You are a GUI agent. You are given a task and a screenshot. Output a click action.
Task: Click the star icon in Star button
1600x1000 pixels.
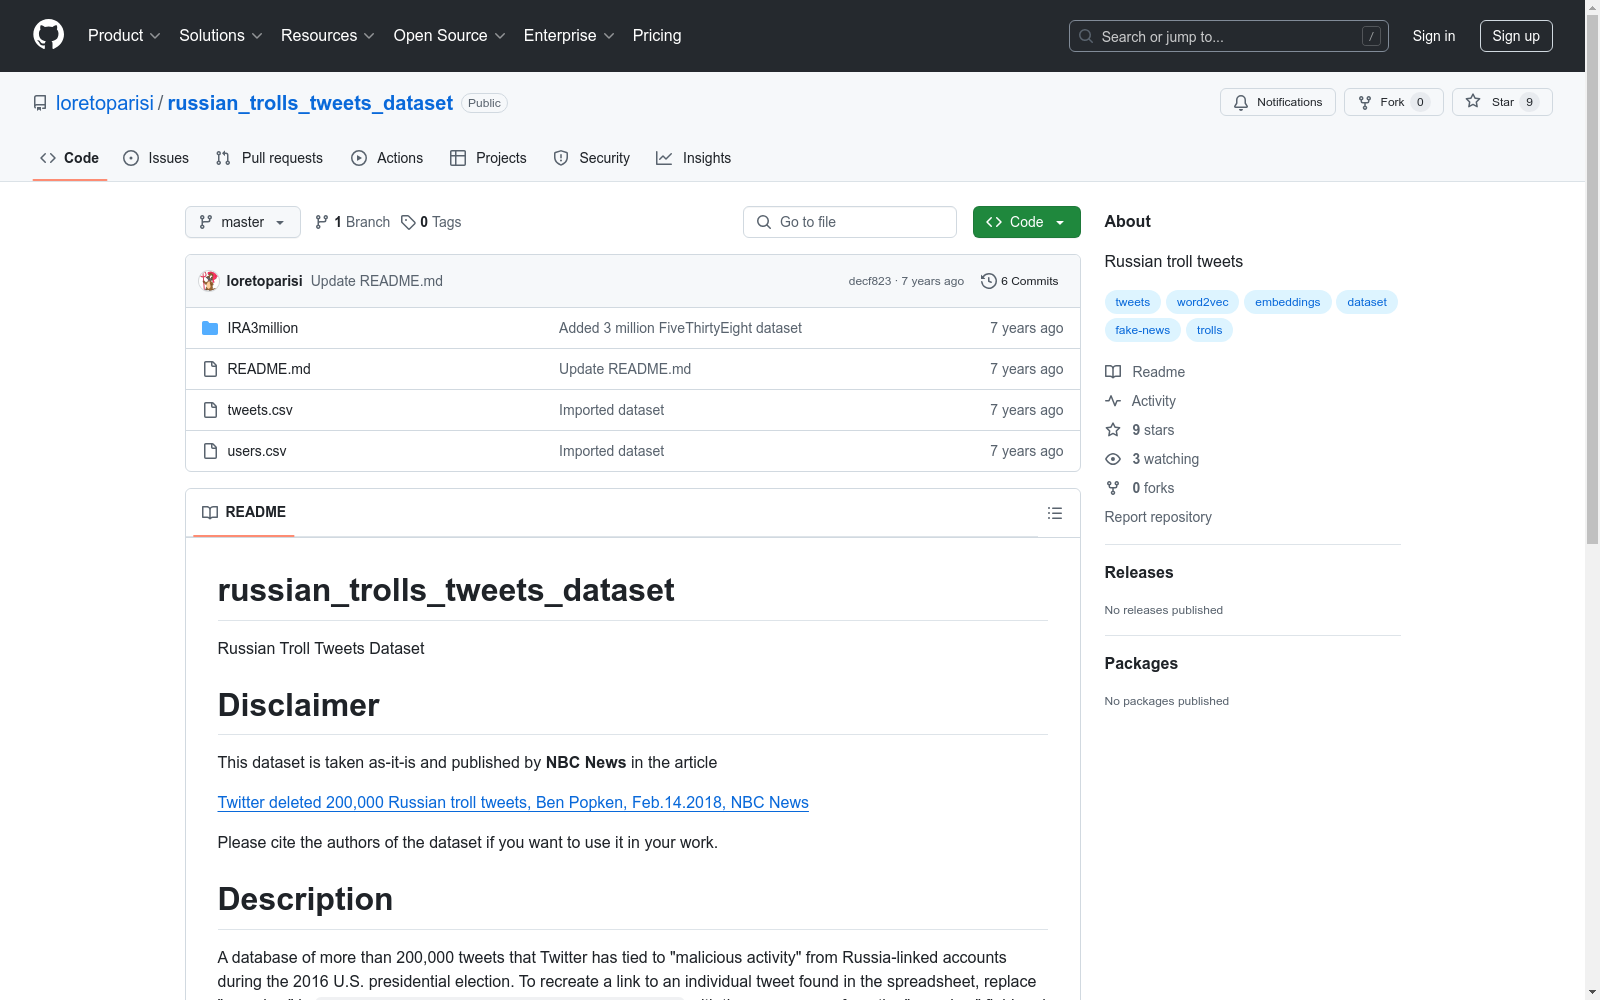pyautogui.click(x=1473, y=101)
